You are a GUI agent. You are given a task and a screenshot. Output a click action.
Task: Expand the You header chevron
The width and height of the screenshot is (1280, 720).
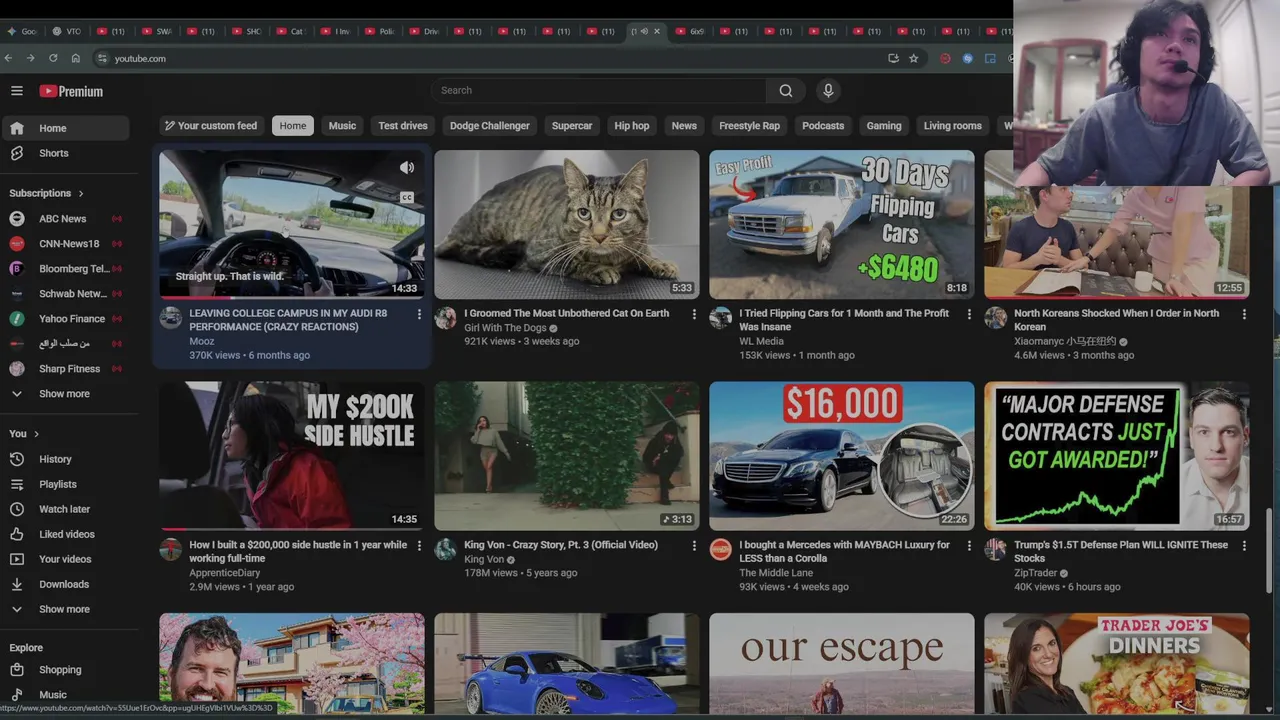point(37,434)
